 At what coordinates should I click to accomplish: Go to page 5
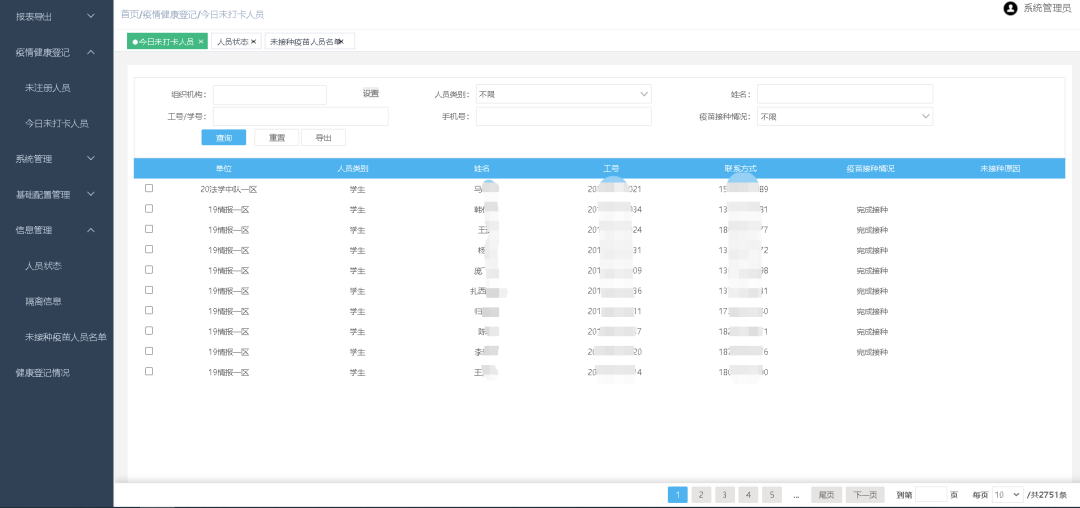(771, 494)
